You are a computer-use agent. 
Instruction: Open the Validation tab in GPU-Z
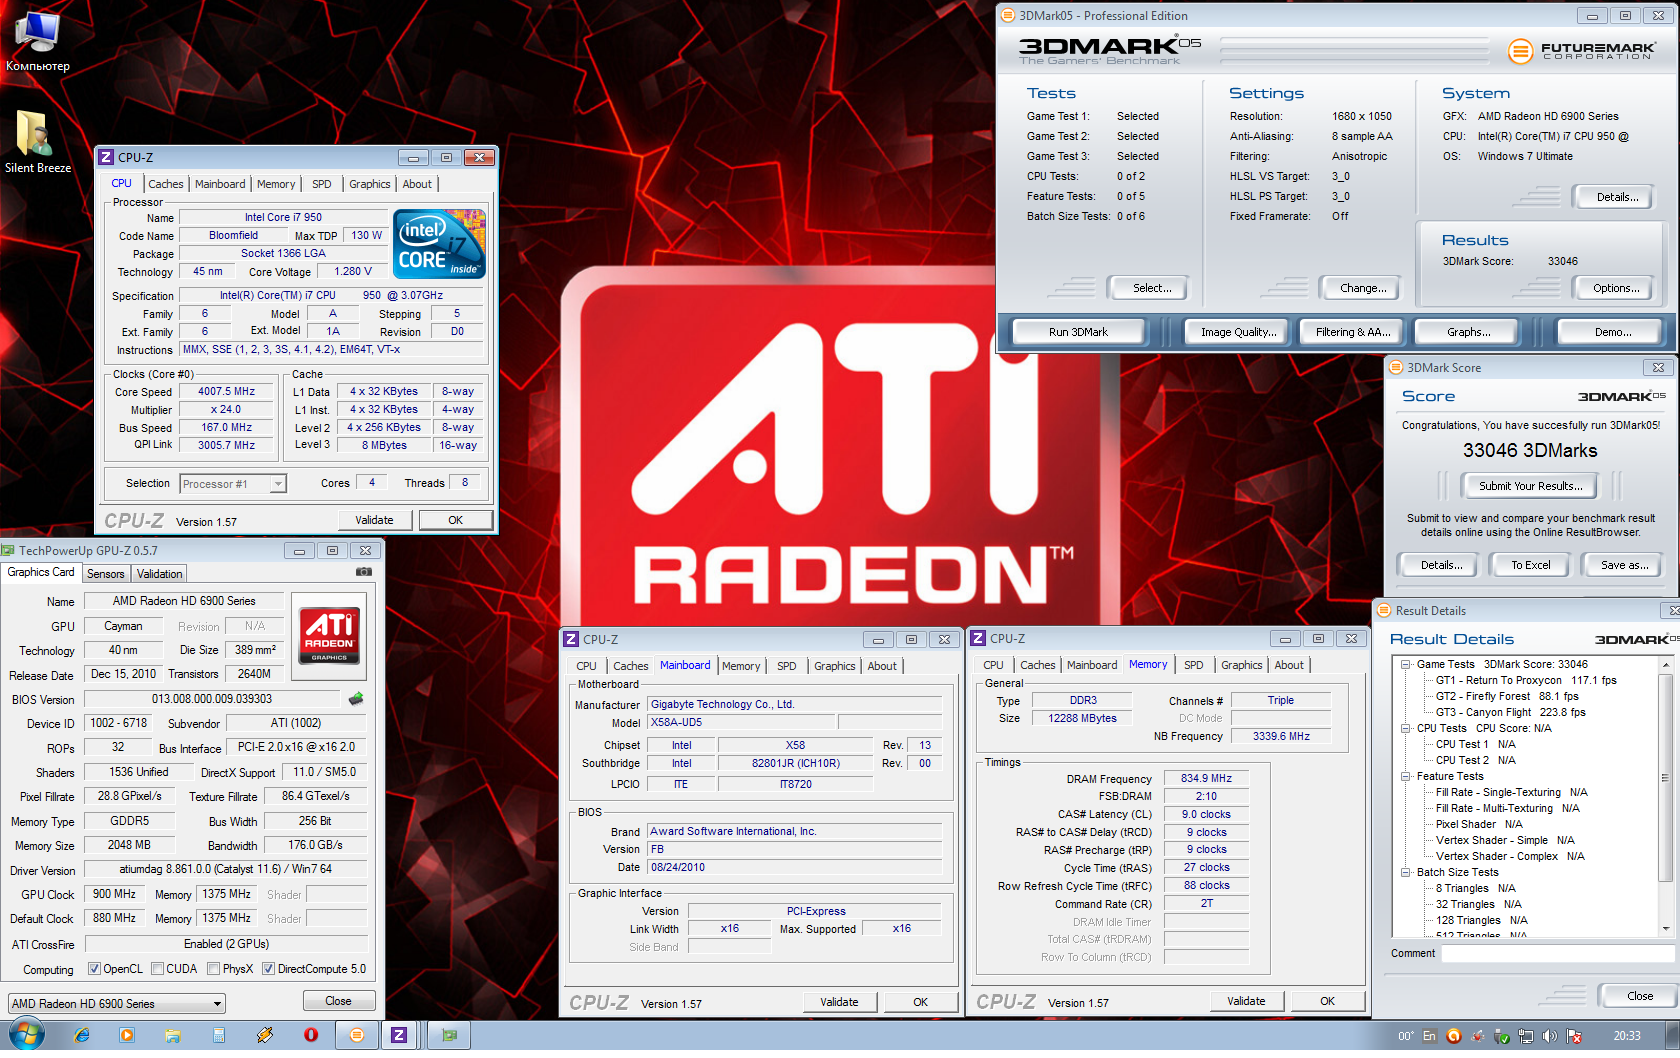pos(160,574)
